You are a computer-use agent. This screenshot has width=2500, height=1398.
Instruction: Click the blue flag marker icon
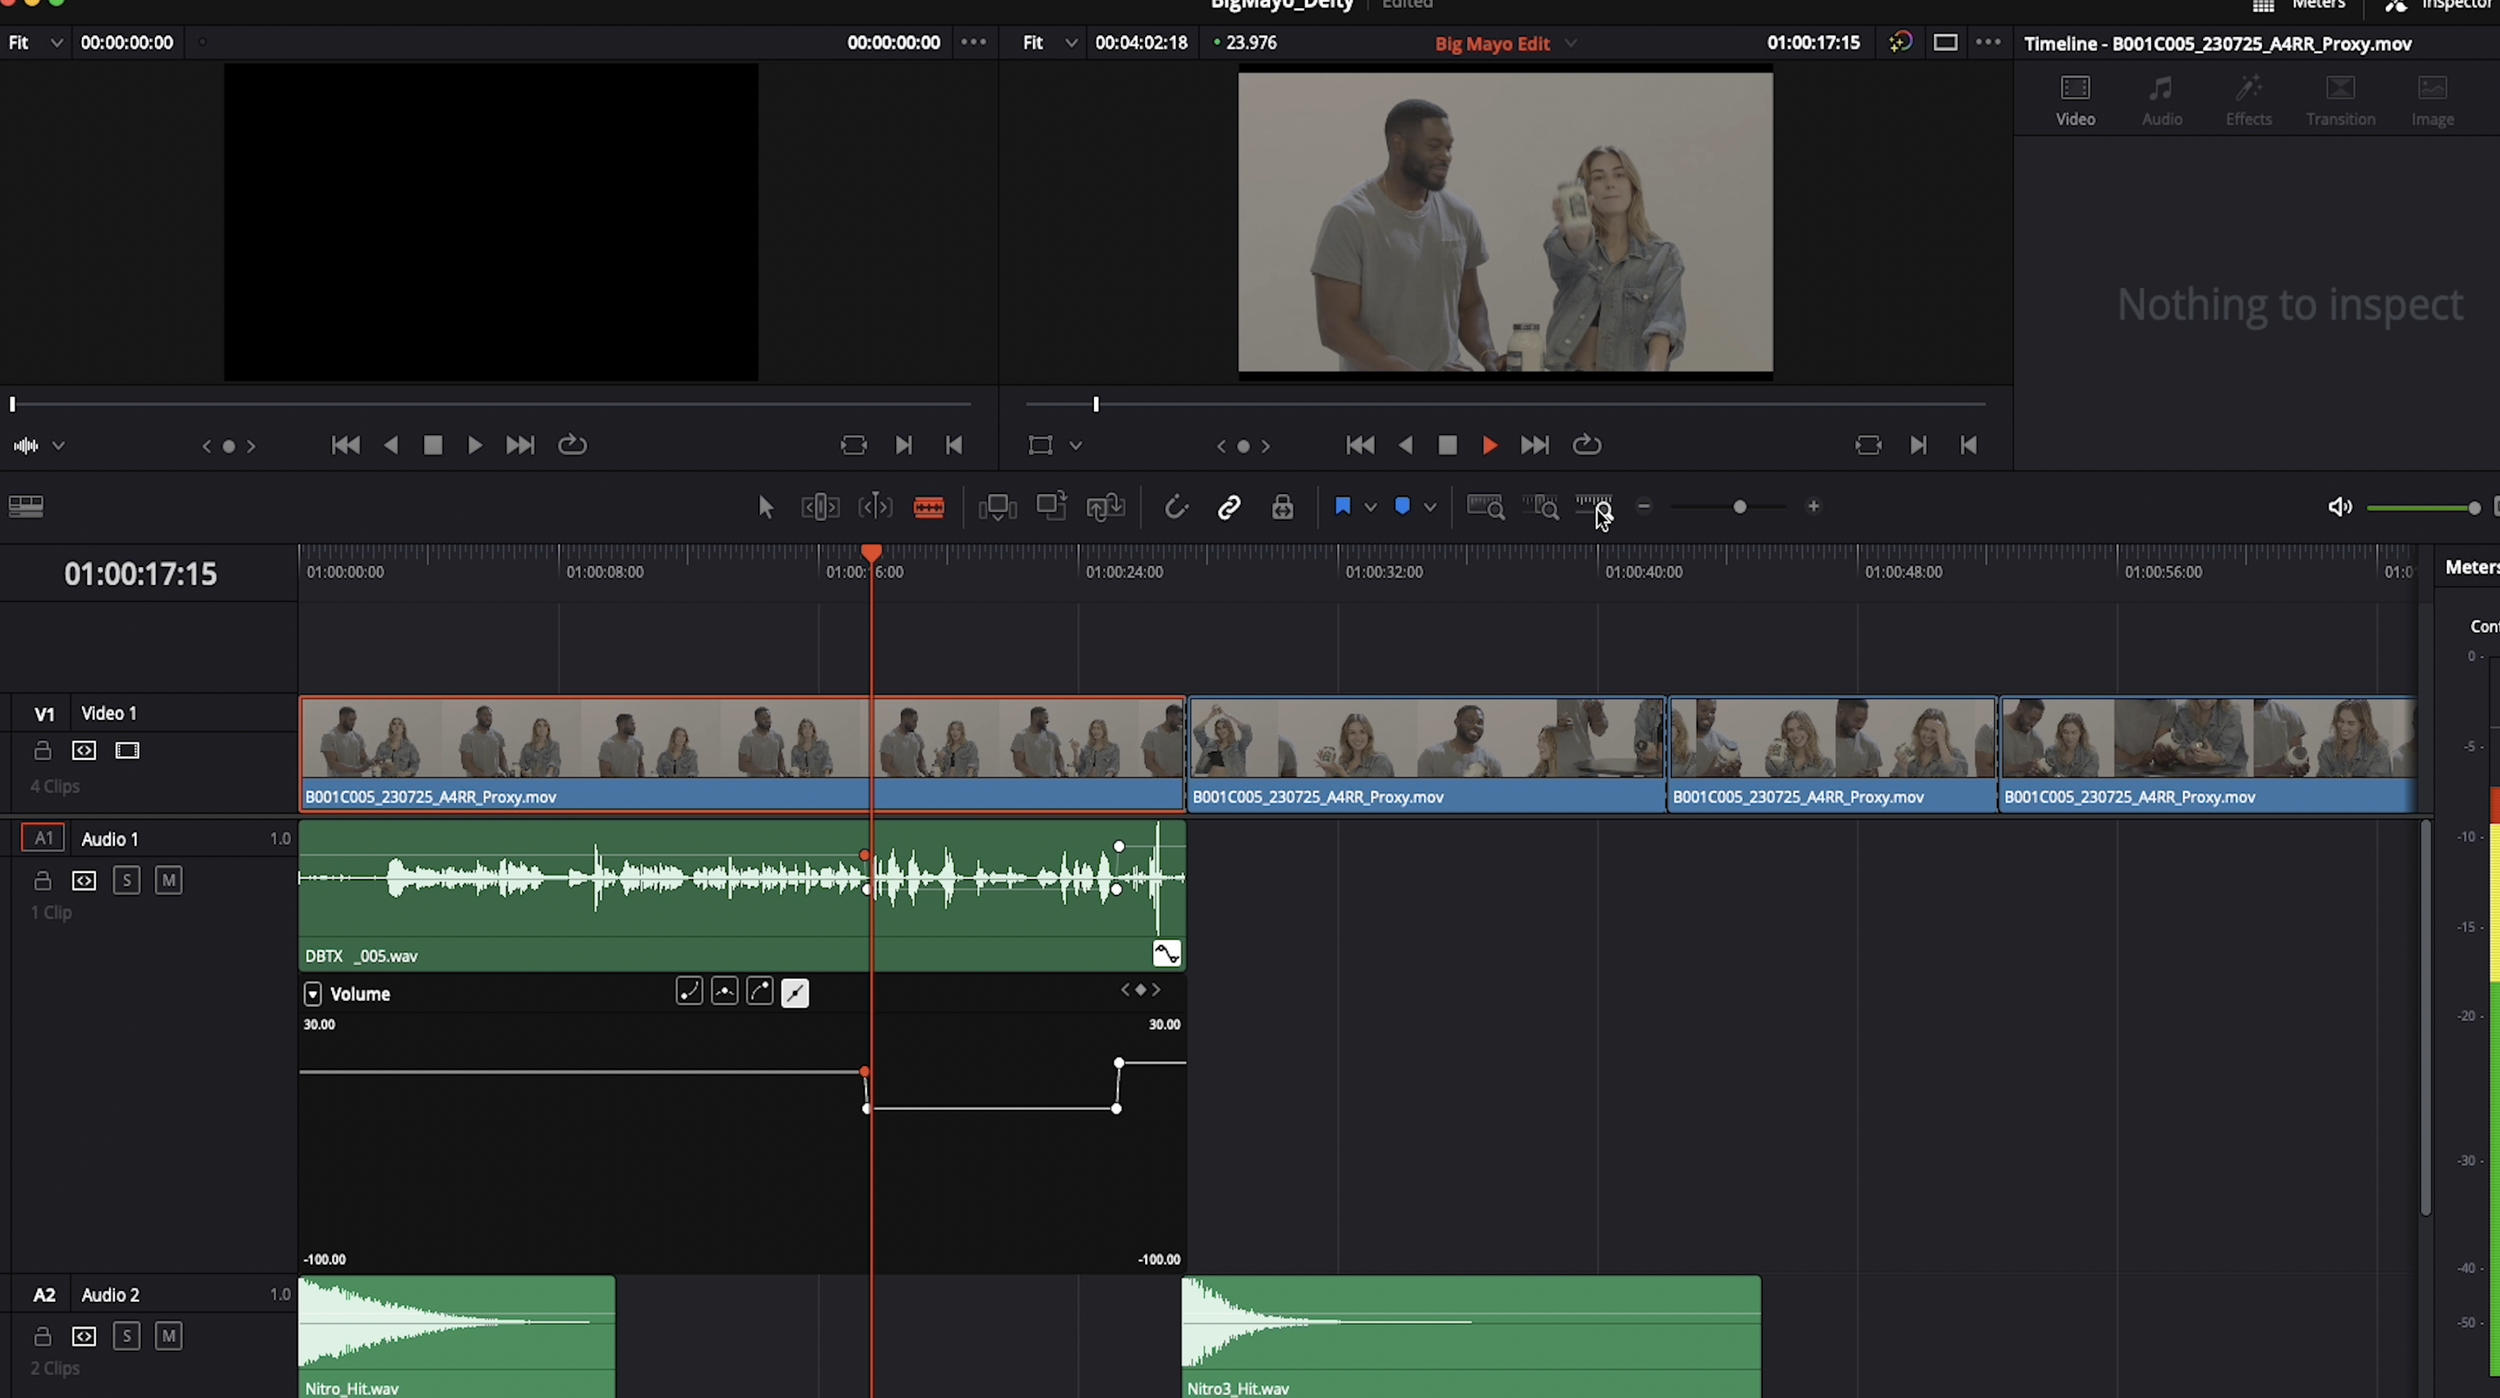coord(1342,506)
